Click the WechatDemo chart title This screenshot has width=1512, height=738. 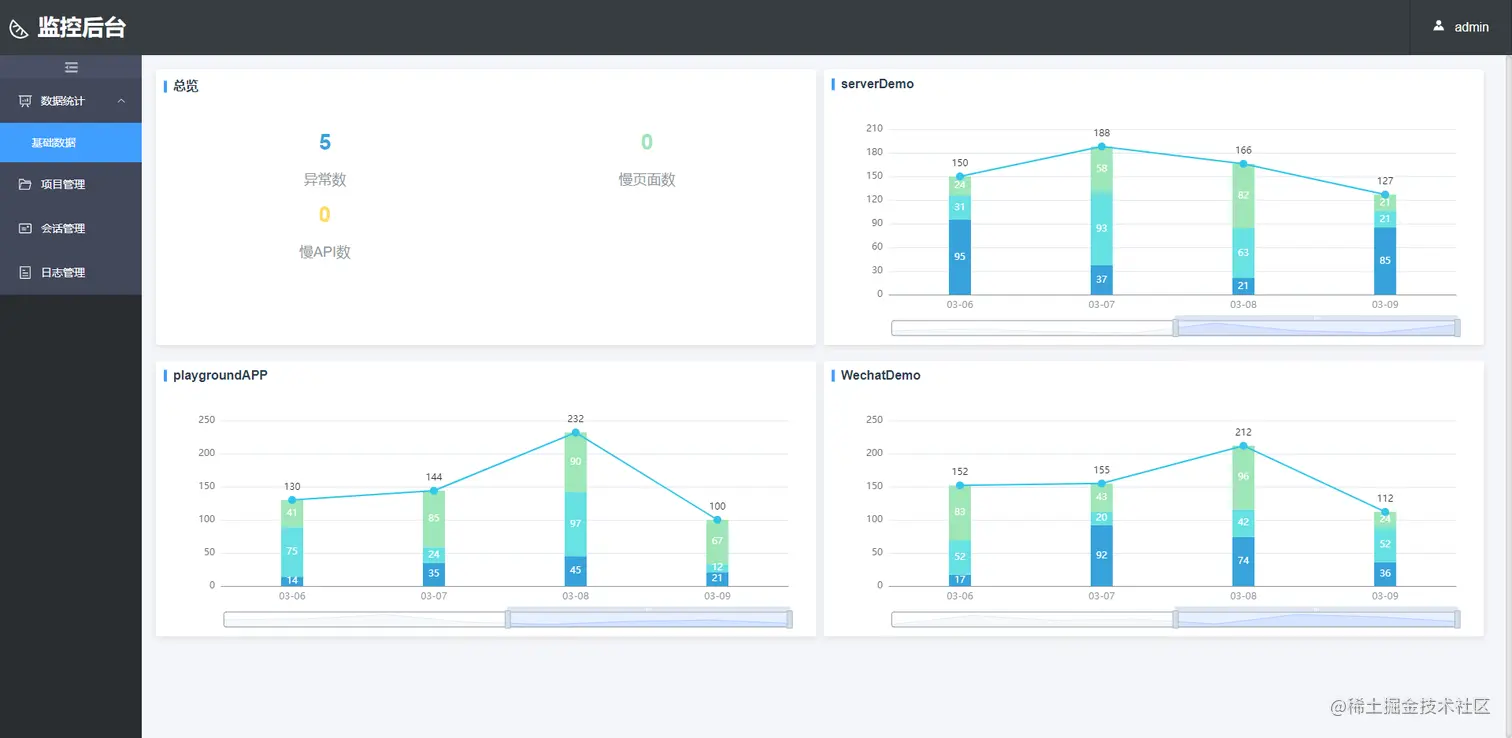click(x=881, y=375)
